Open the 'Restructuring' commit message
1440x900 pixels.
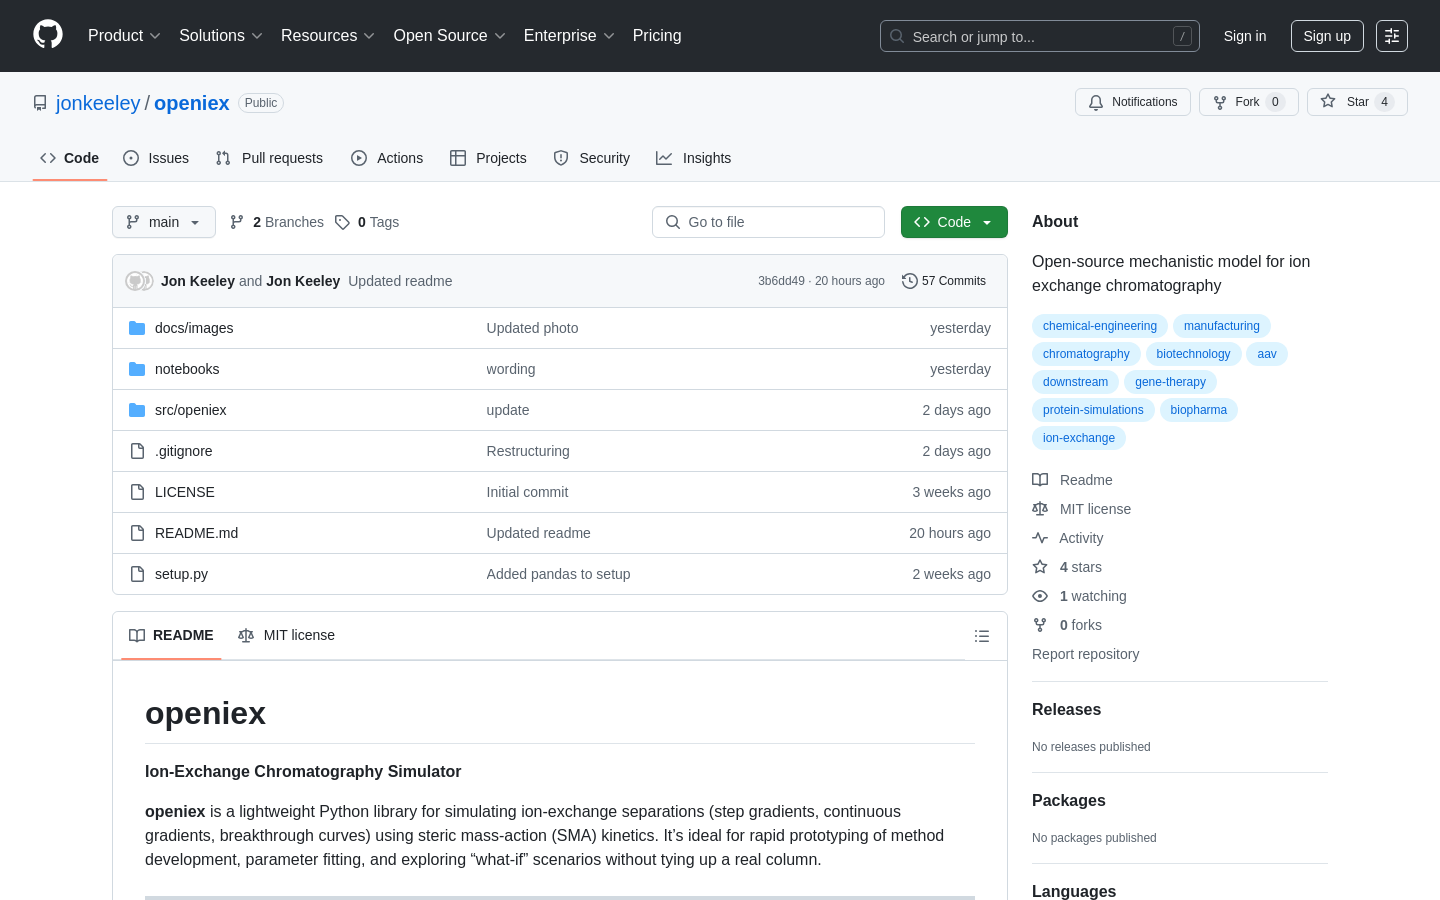528,451
